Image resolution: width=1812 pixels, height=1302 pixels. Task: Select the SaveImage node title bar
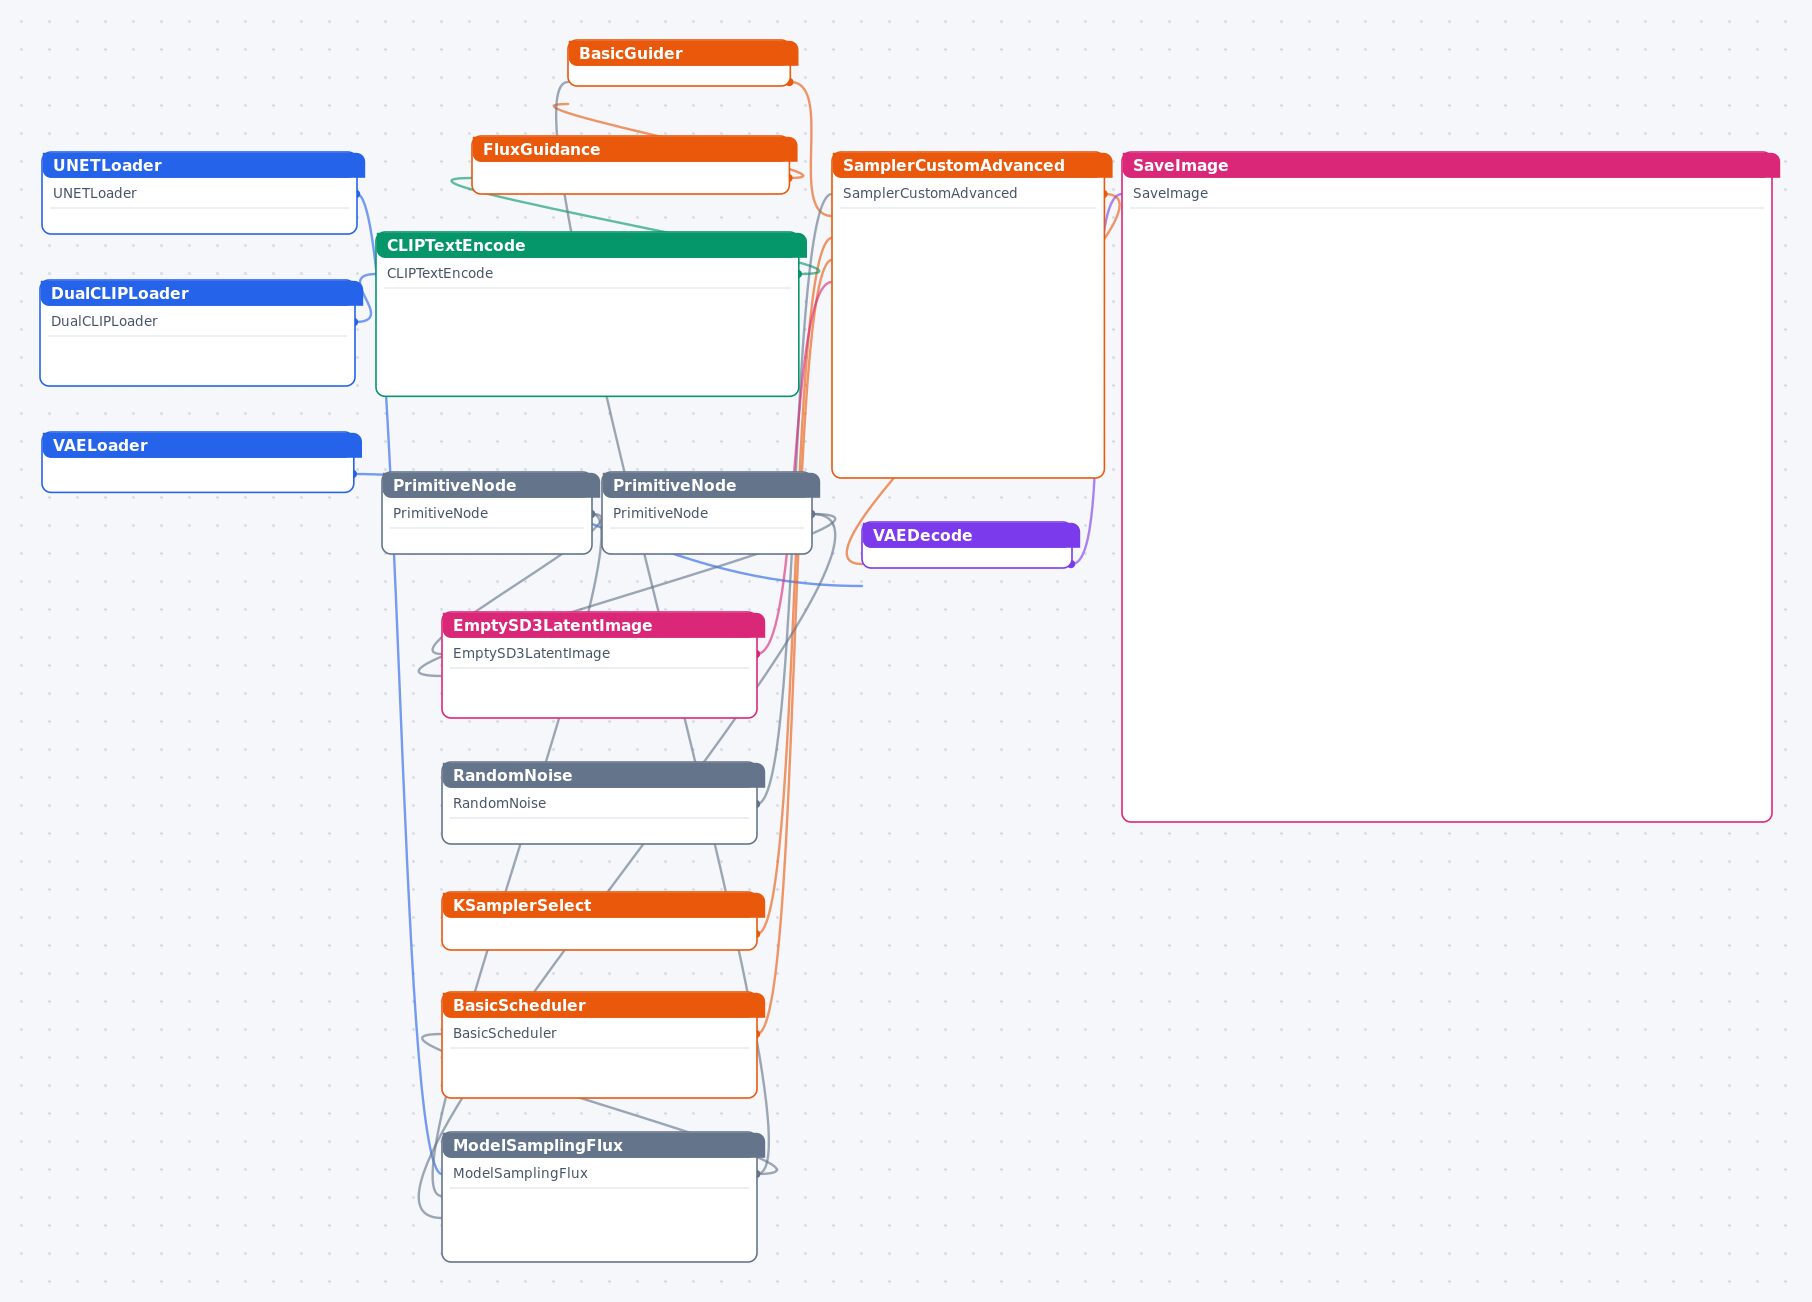tap(1450, 165)
